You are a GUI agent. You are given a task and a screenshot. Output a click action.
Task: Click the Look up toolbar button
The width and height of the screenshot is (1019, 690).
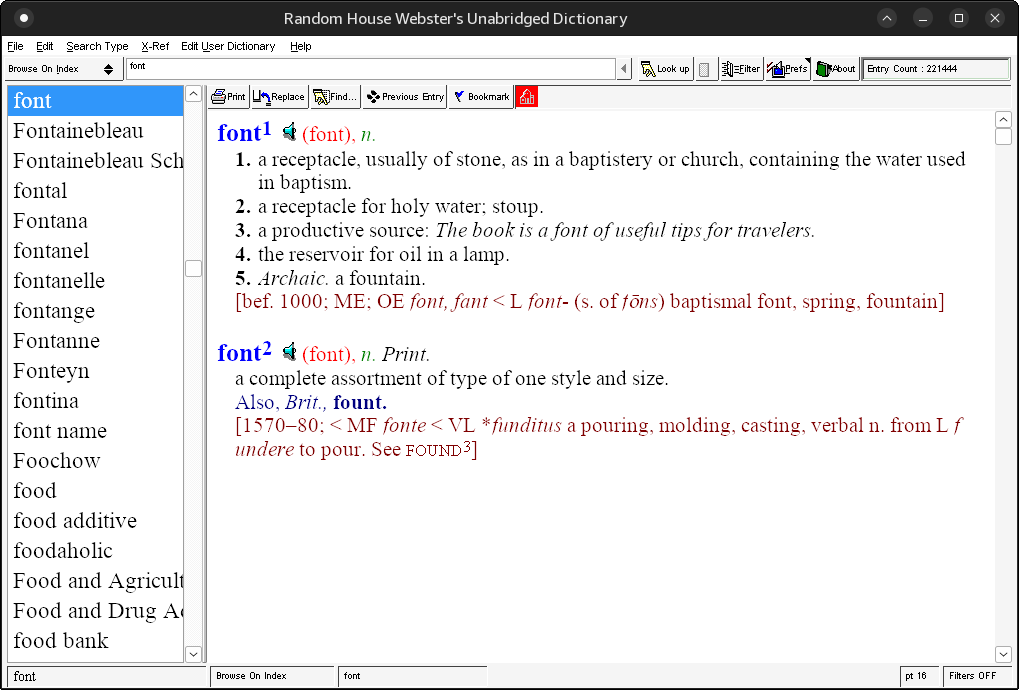665,69
